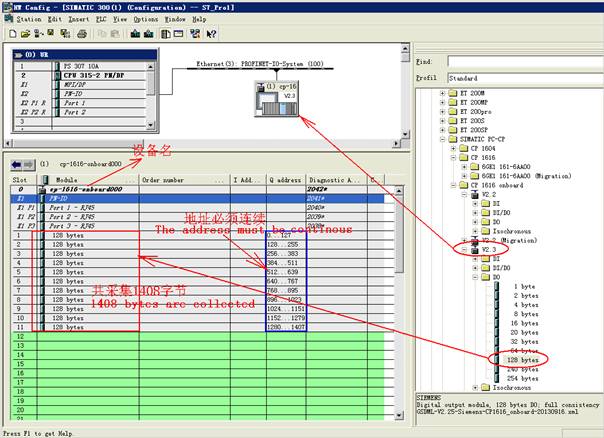Click into the Find search field
Screen dimensions: 604x438
[520, 61]
